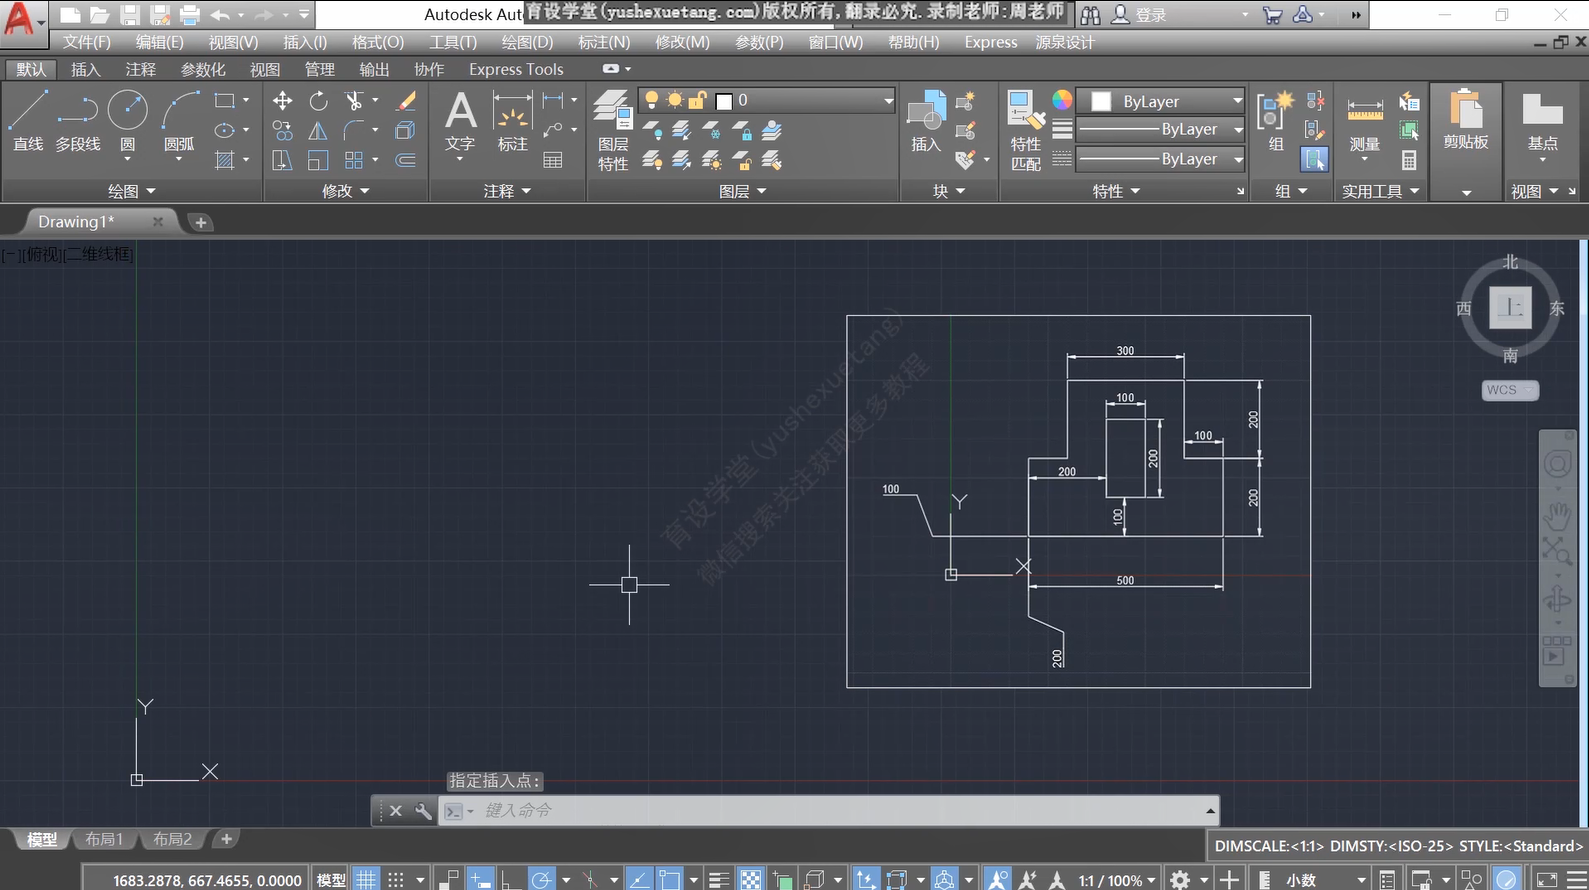1589x890 pixels.
Task: Click the WCS button under the ViewCube
Action: [x=1509, y=390]
